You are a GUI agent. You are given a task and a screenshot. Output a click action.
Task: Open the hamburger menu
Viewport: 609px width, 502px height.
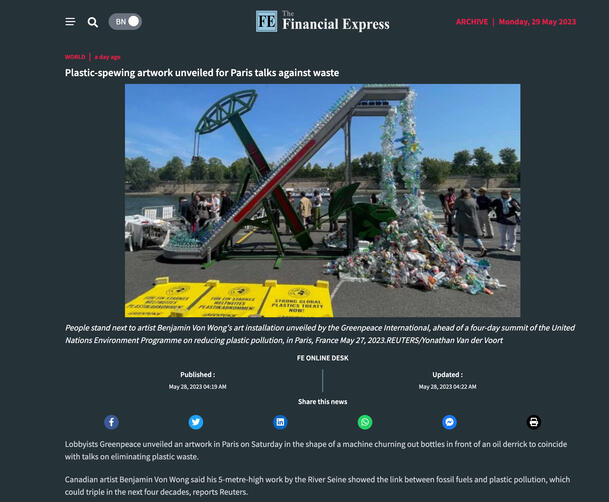coord(70,22)
